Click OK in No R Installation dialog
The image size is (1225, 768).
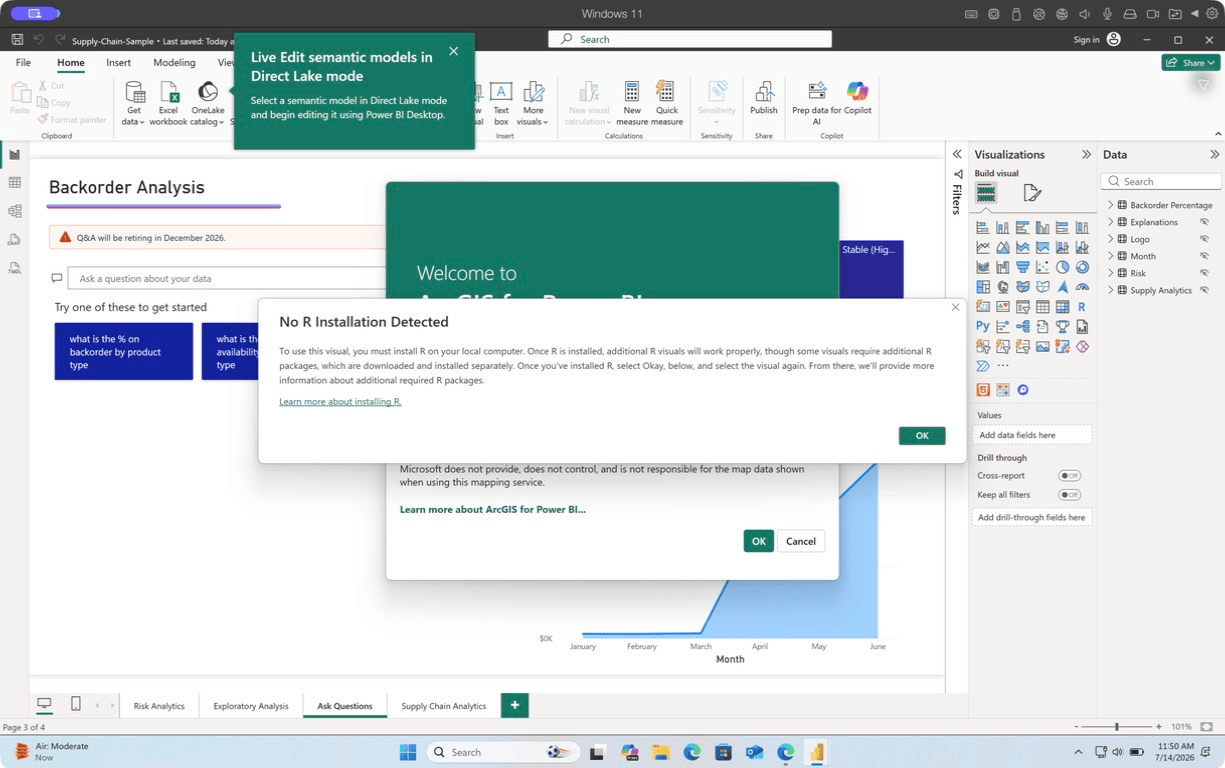pyautogui.click(x=922, y=435)
